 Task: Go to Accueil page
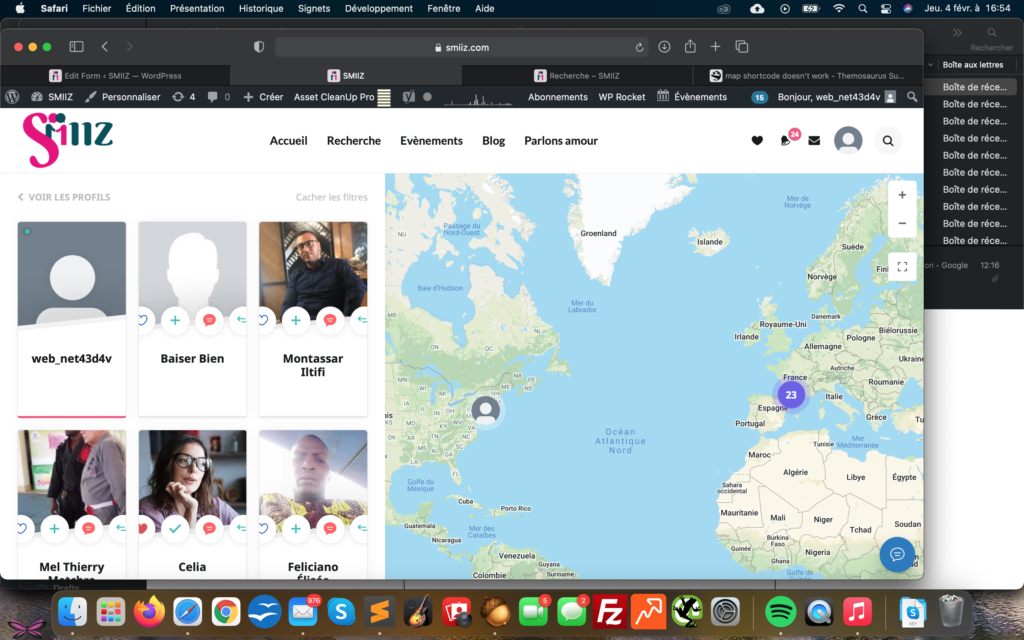[288, 140]
